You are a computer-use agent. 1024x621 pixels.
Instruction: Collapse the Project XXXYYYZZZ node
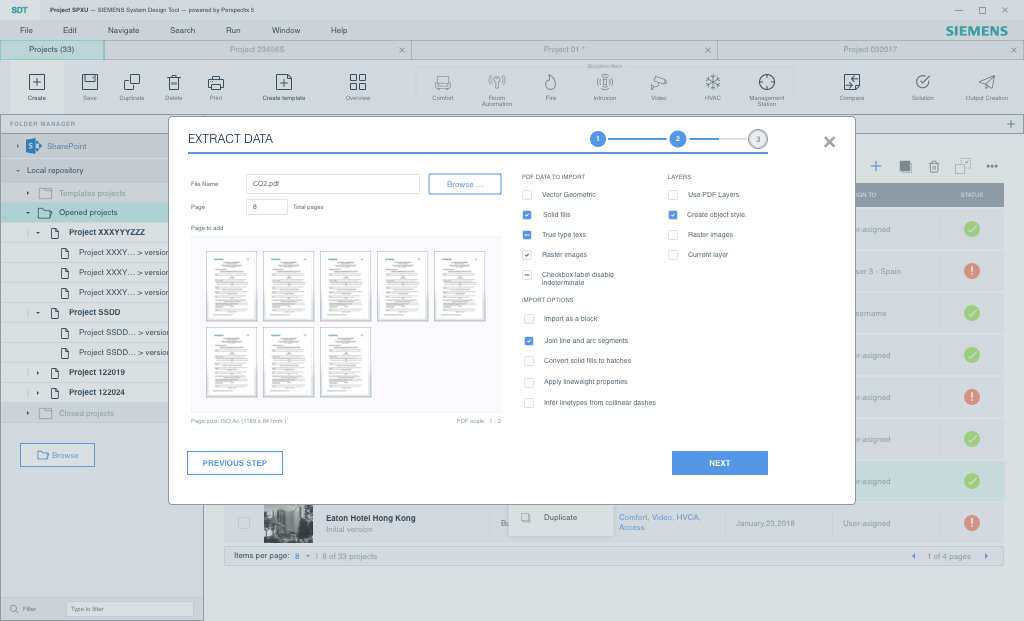tap(38, 233)
